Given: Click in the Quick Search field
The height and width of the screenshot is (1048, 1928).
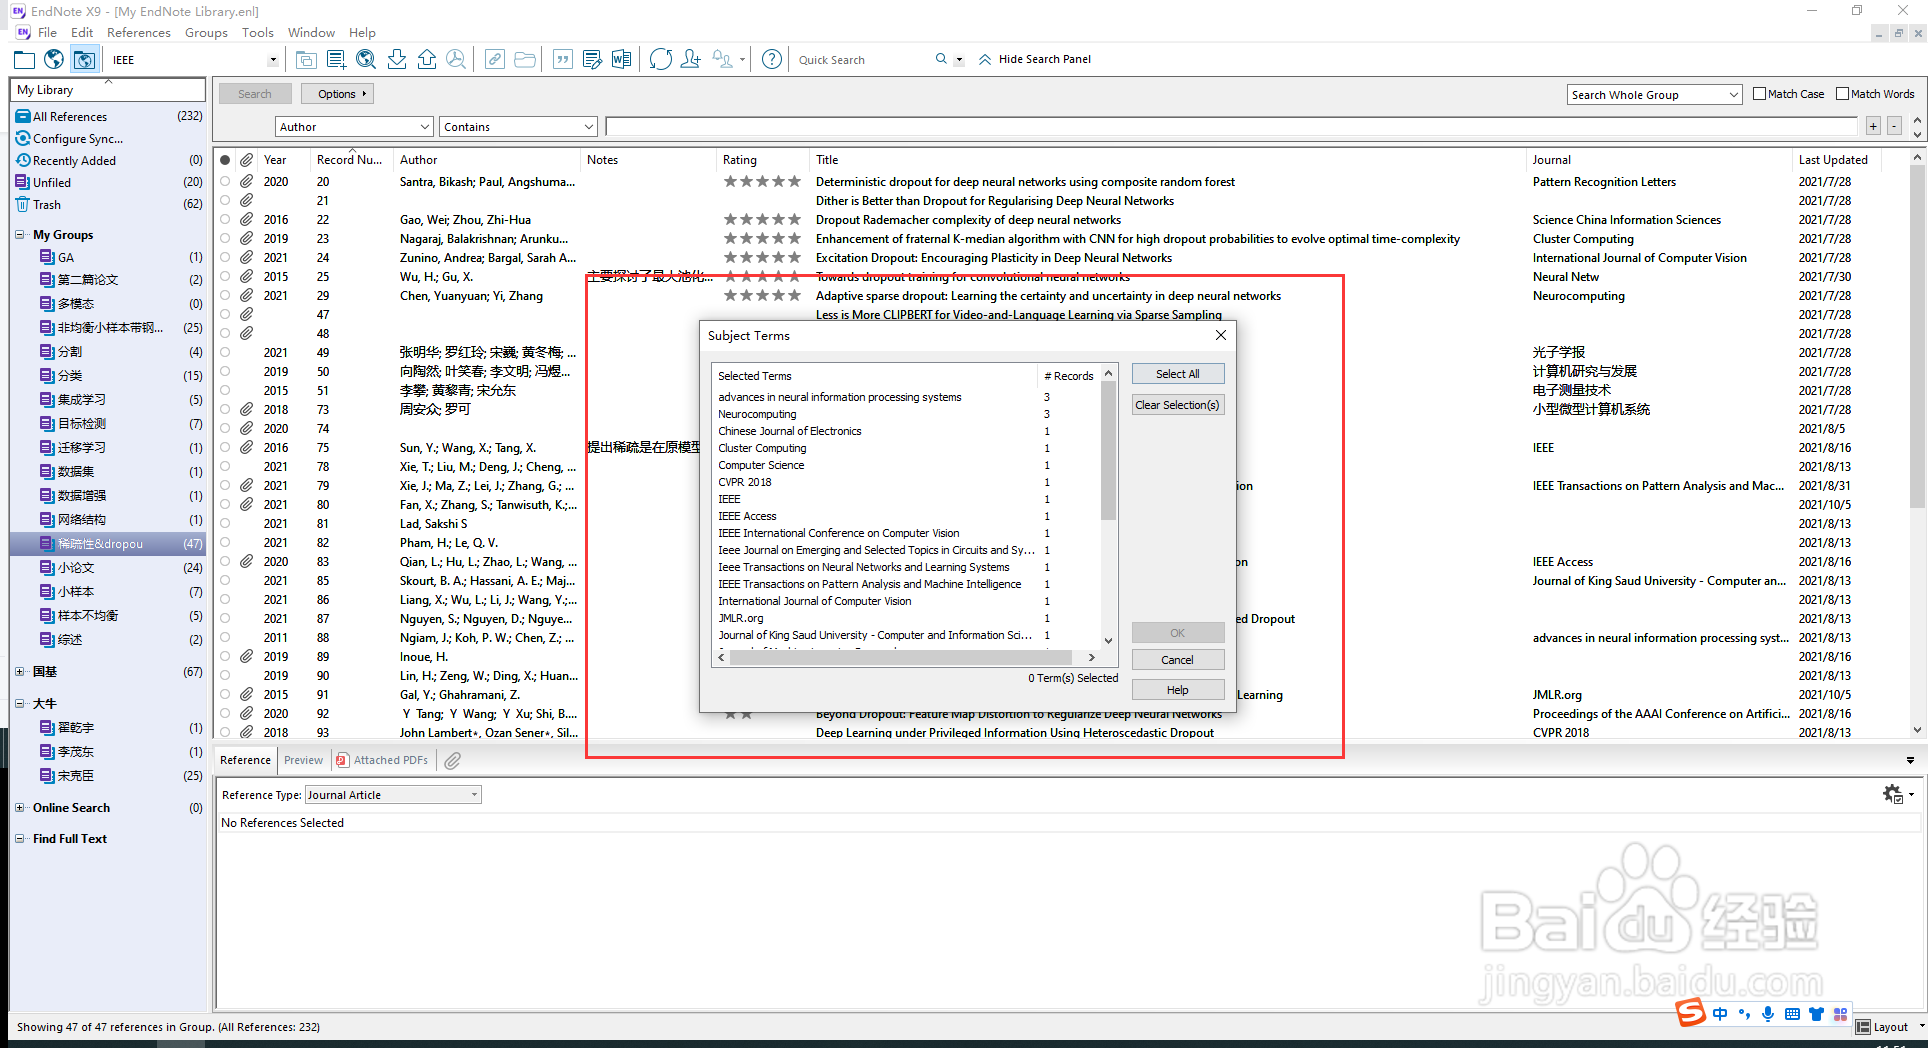Looking at the screenshot, I should pos(861,60).
